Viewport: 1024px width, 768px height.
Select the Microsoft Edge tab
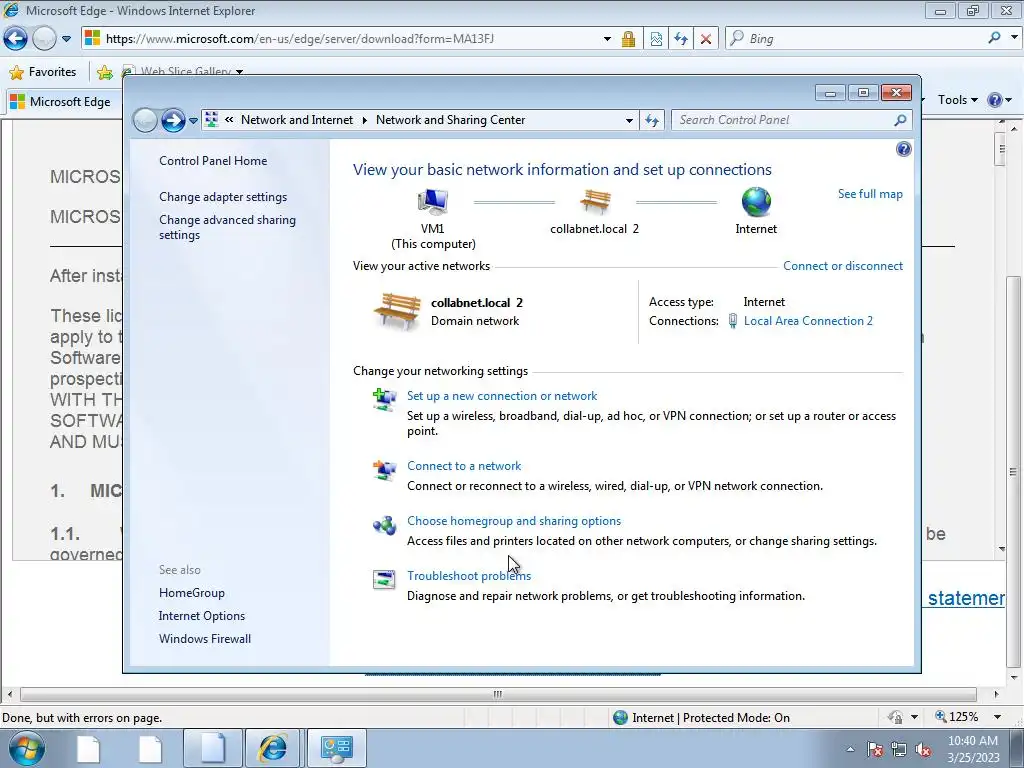(62, 102)
